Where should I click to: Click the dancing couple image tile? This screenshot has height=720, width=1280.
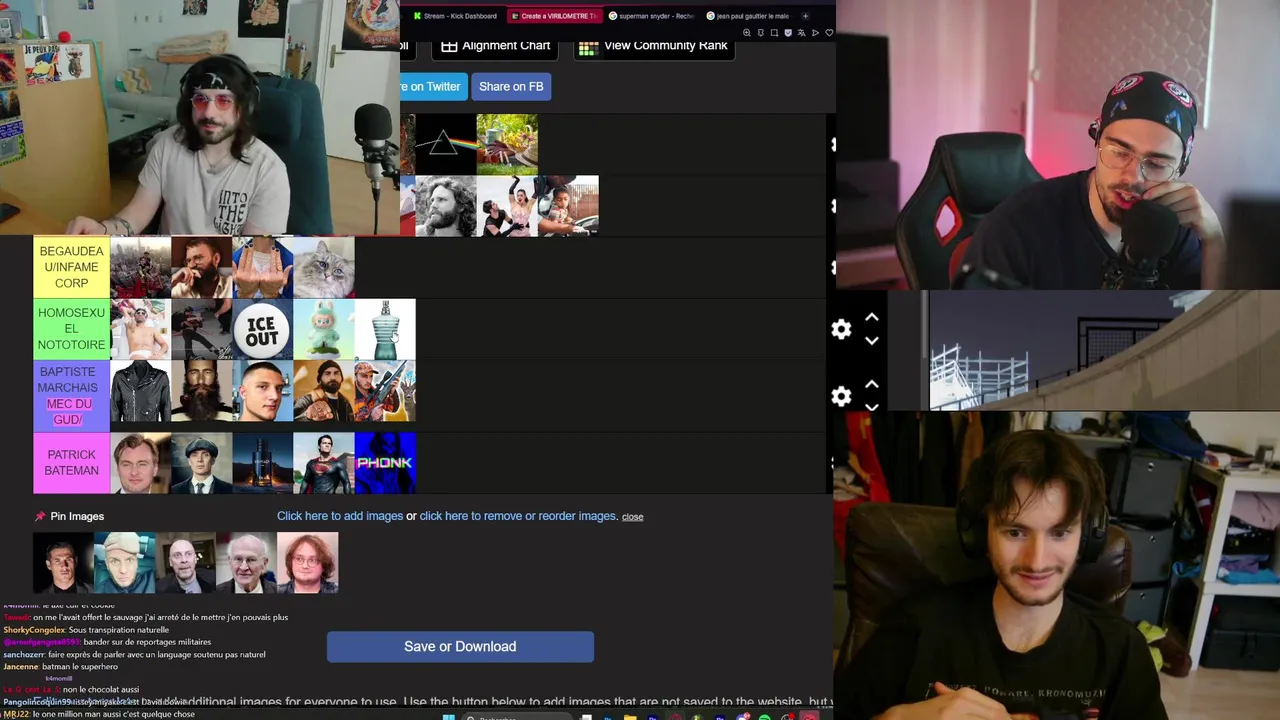pyautogui.click(x=507, y=206)
